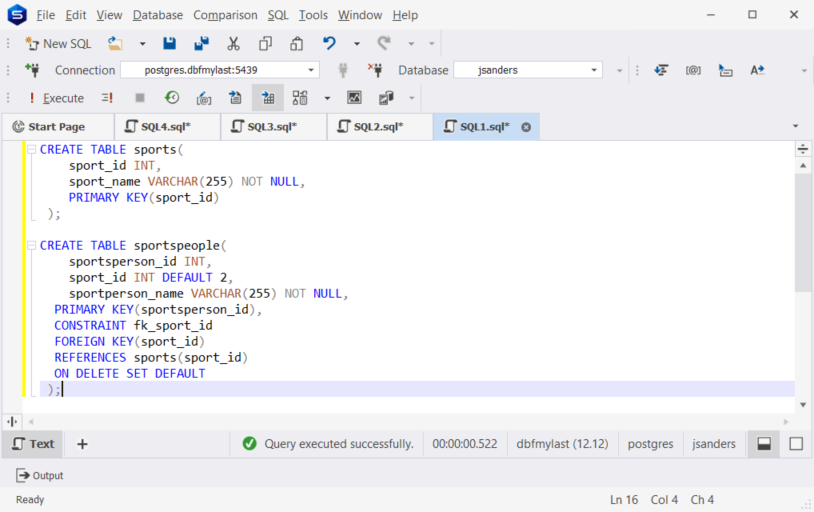Click the image chart icon in toolbar
Image resolution: width=814 pixels, height=512 pixels.
354,98
